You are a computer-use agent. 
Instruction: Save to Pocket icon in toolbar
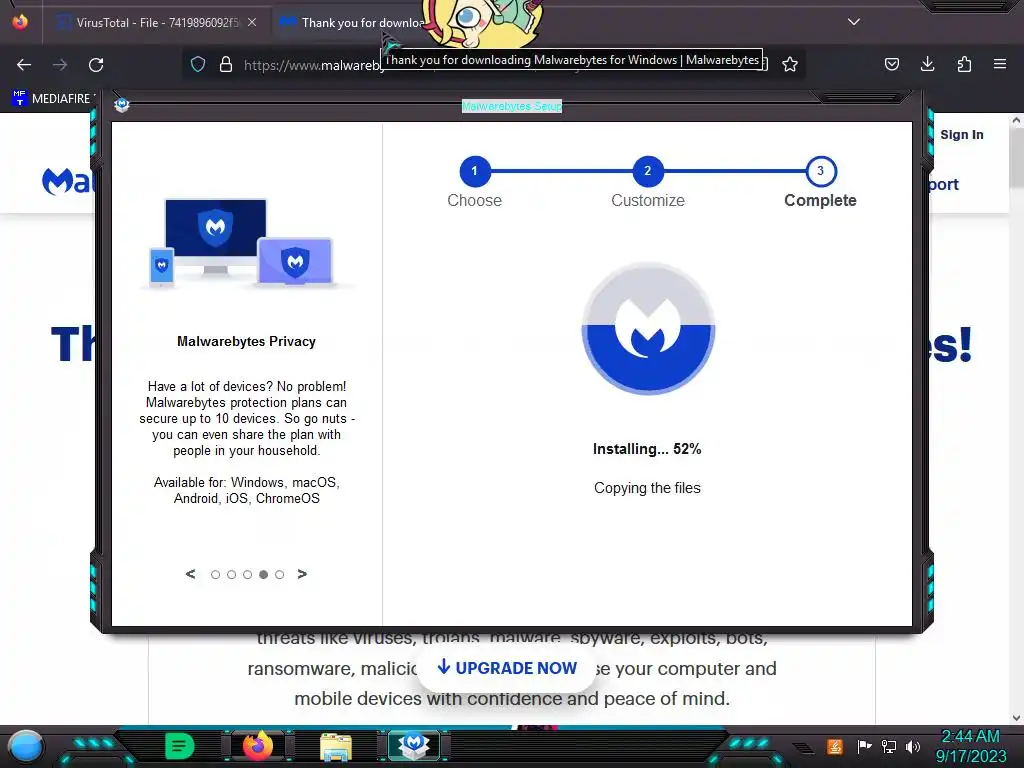tap(891, 64)
